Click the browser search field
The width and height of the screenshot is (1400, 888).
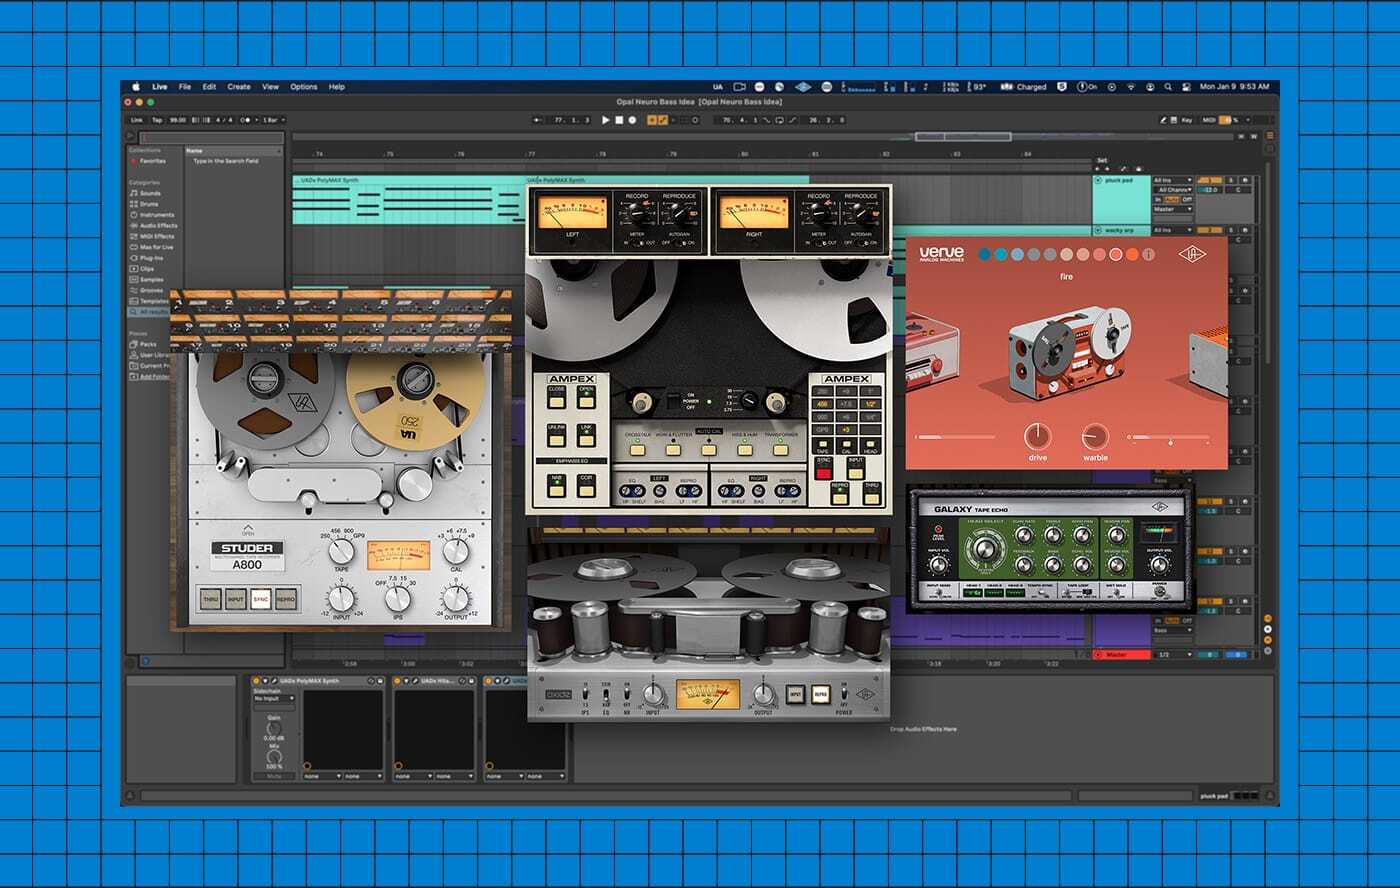point(210,138)
